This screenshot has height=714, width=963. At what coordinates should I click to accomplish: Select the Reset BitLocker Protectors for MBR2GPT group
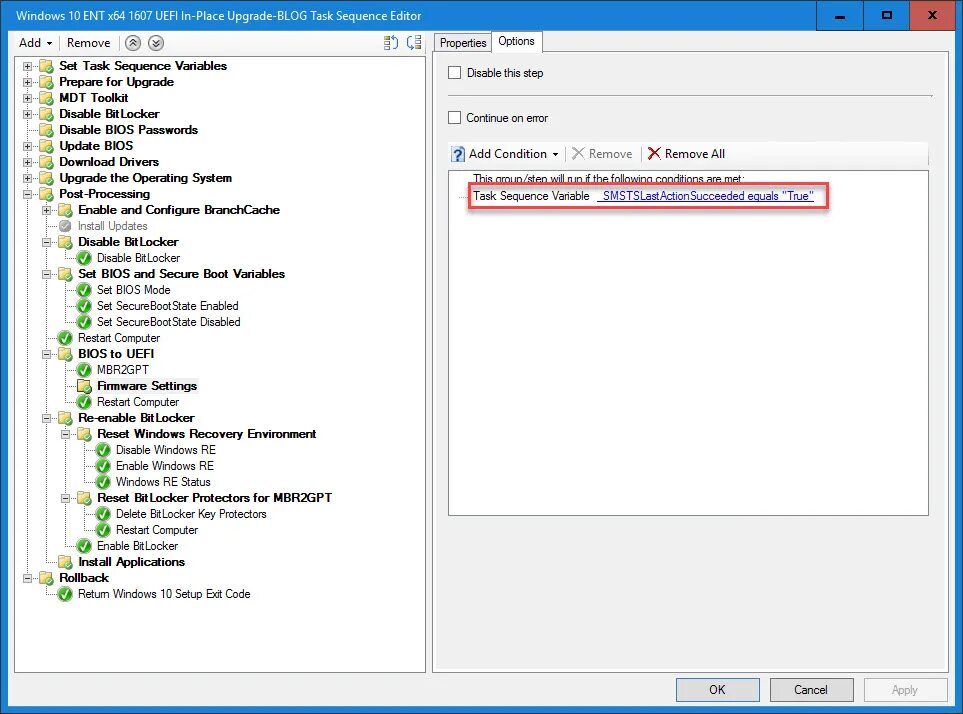(214, 498)
